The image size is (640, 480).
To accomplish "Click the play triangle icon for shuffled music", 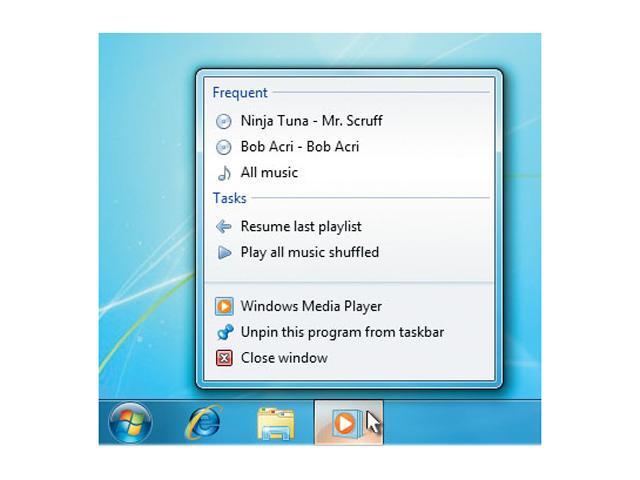I will 224,253.
